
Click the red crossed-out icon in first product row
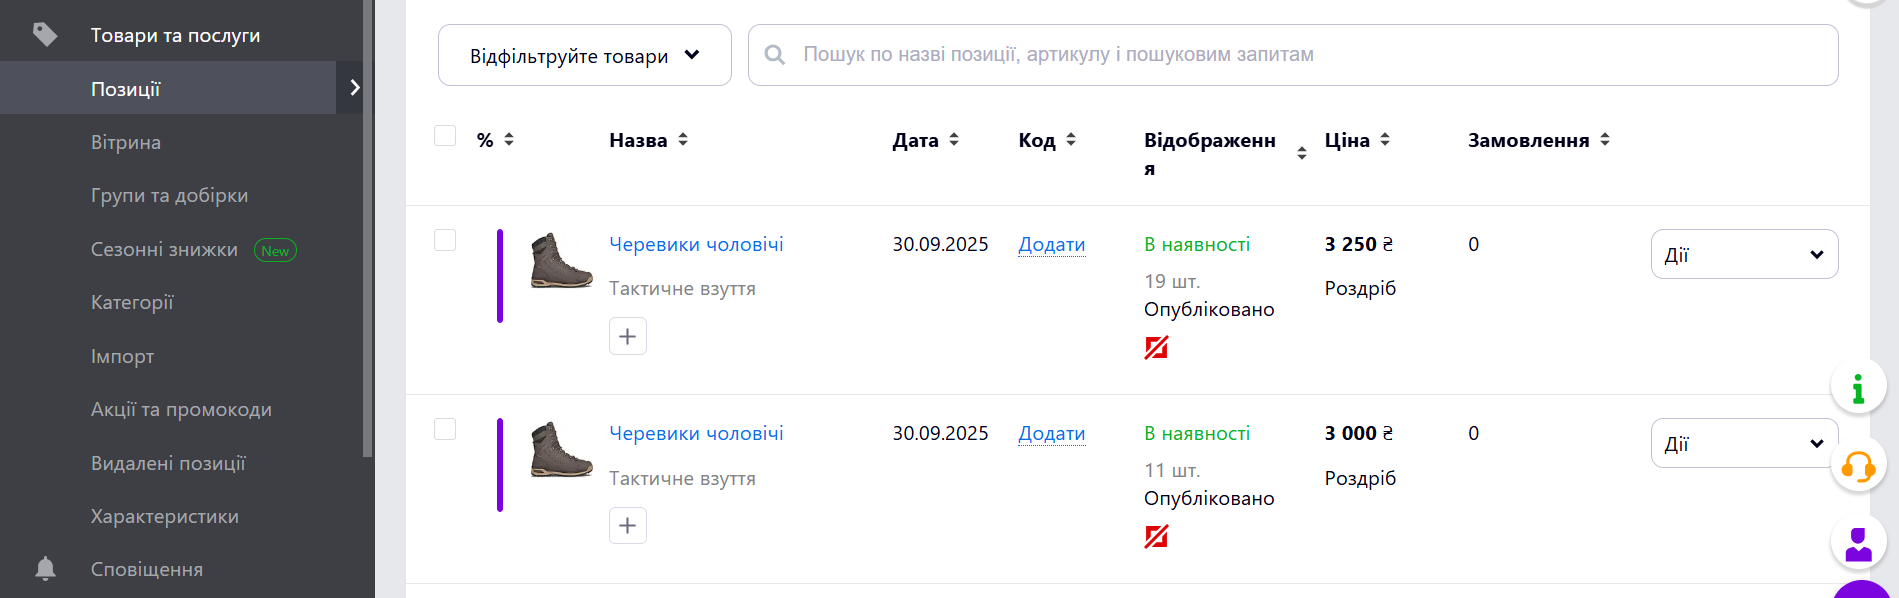pyautogui.click(x=1156, y=348)
